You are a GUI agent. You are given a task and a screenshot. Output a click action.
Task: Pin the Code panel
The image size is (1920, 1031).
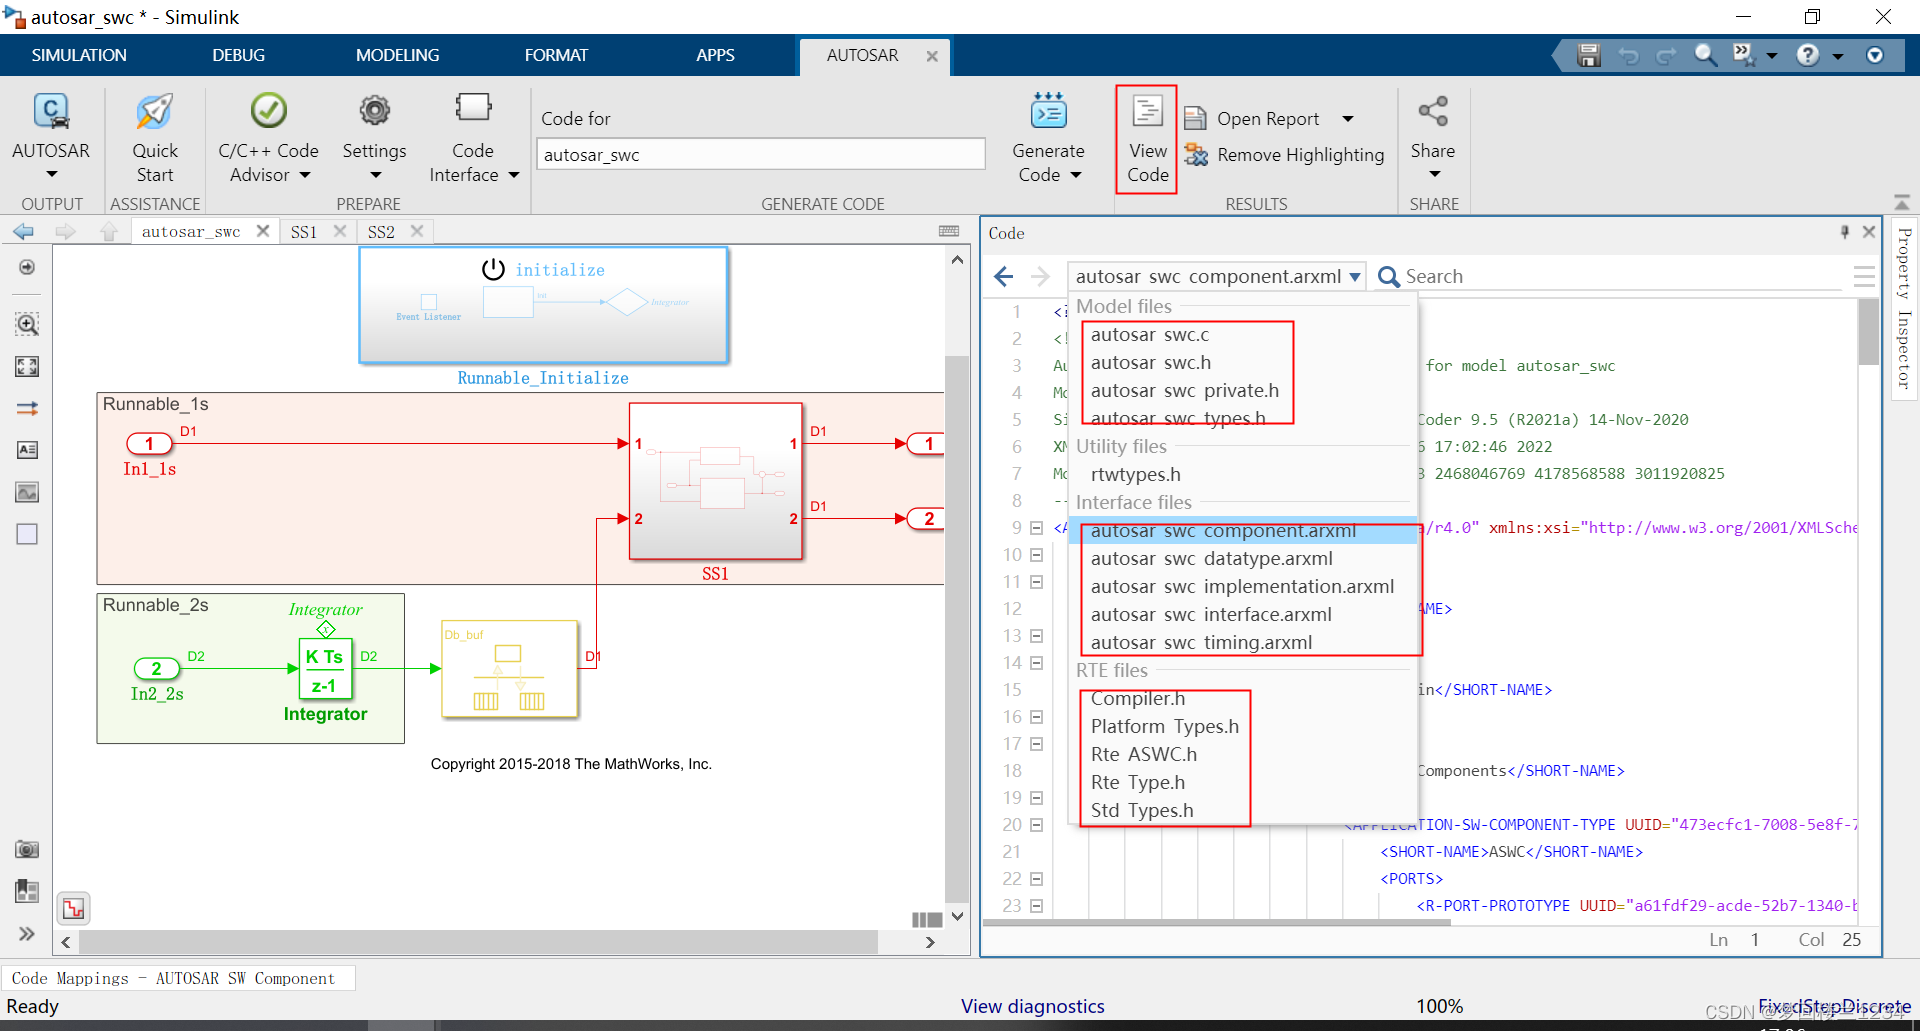pos(1843,232)
